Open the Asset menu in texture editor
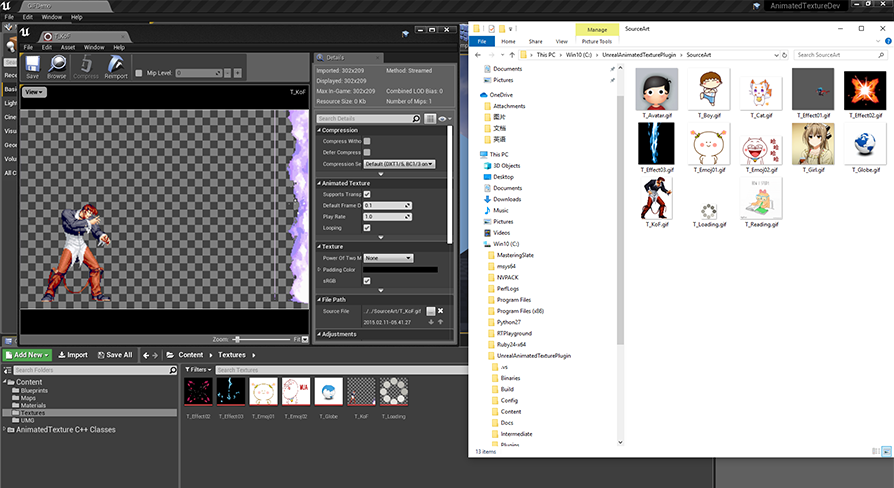The image size is (894, 488). point(68,47)
